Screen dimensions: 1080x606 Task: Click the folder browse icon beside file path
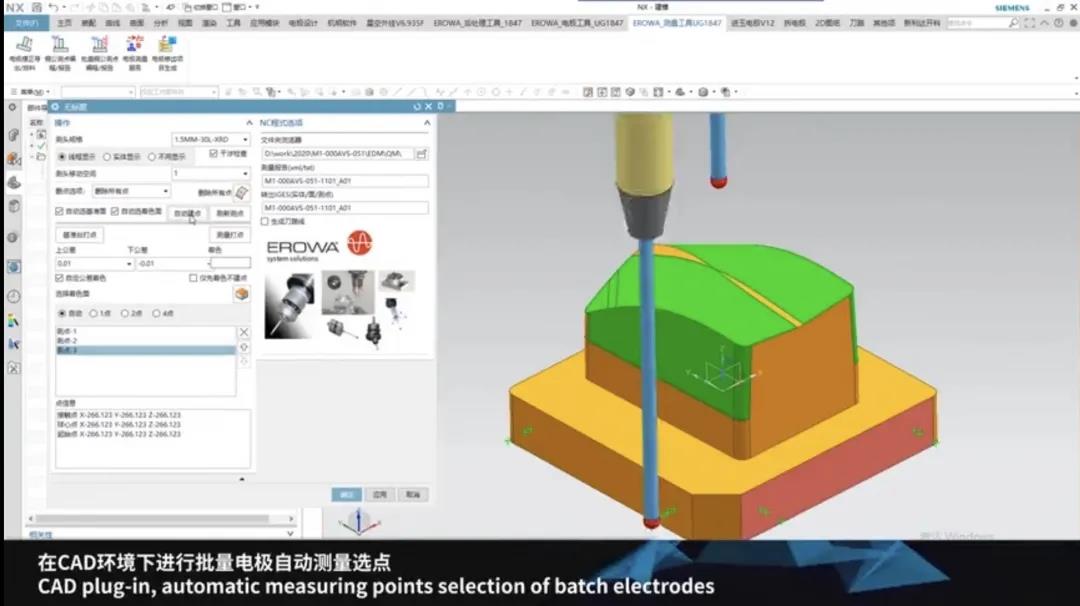(x=422, y=154)
